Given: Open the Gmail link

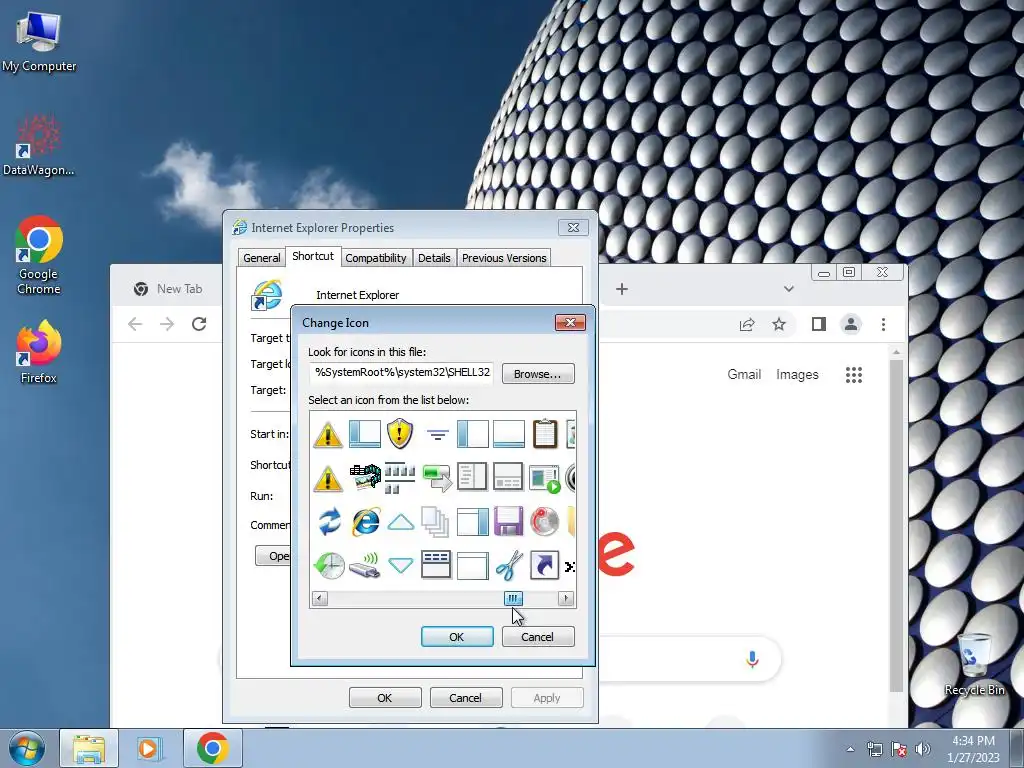Looking at the screenshot, I should (x=744, y=374).
